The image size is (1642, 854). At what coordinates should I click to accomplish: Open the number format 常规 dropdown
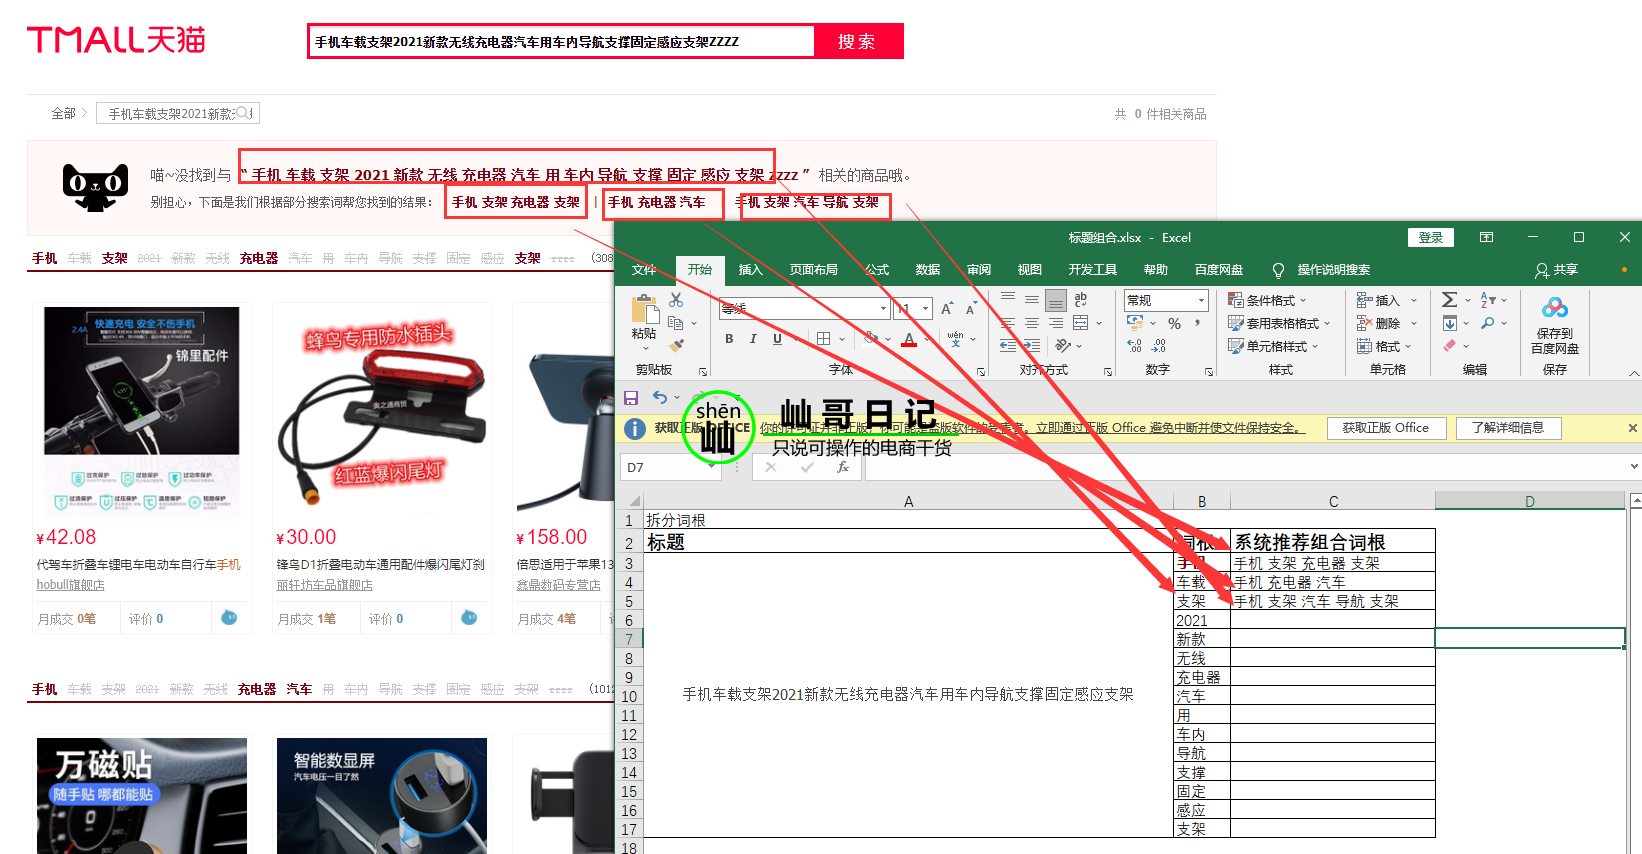(1201, 300)
